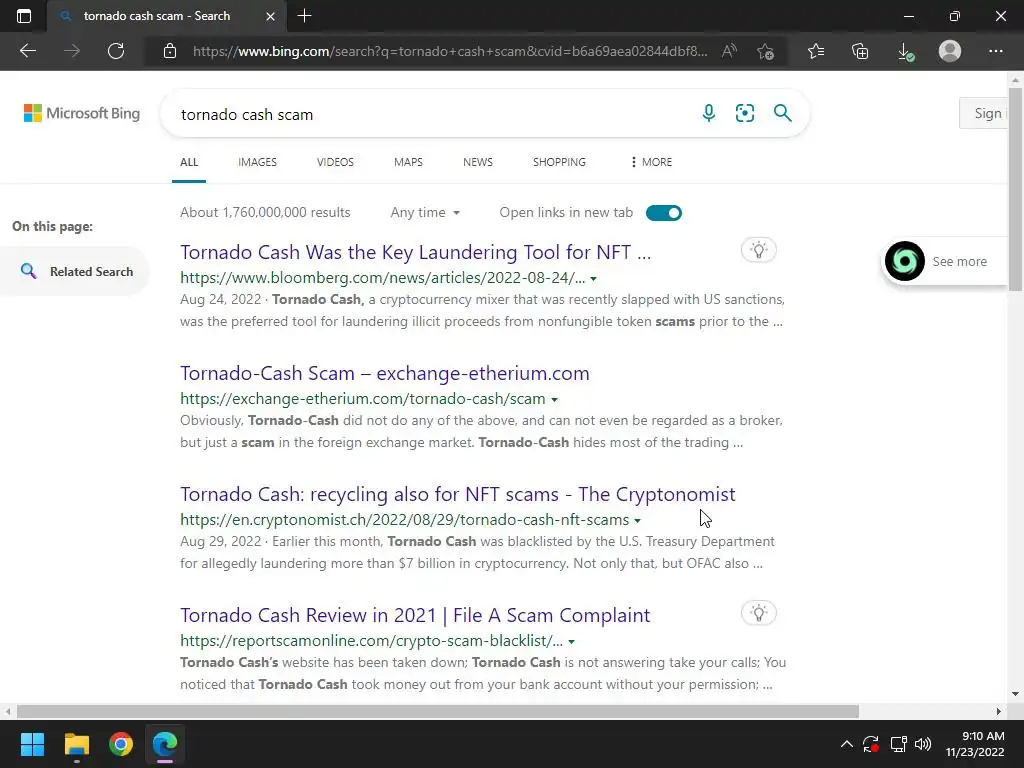
Task: Switch to the VIDEOS tab
Action: [x=335, y=162]
